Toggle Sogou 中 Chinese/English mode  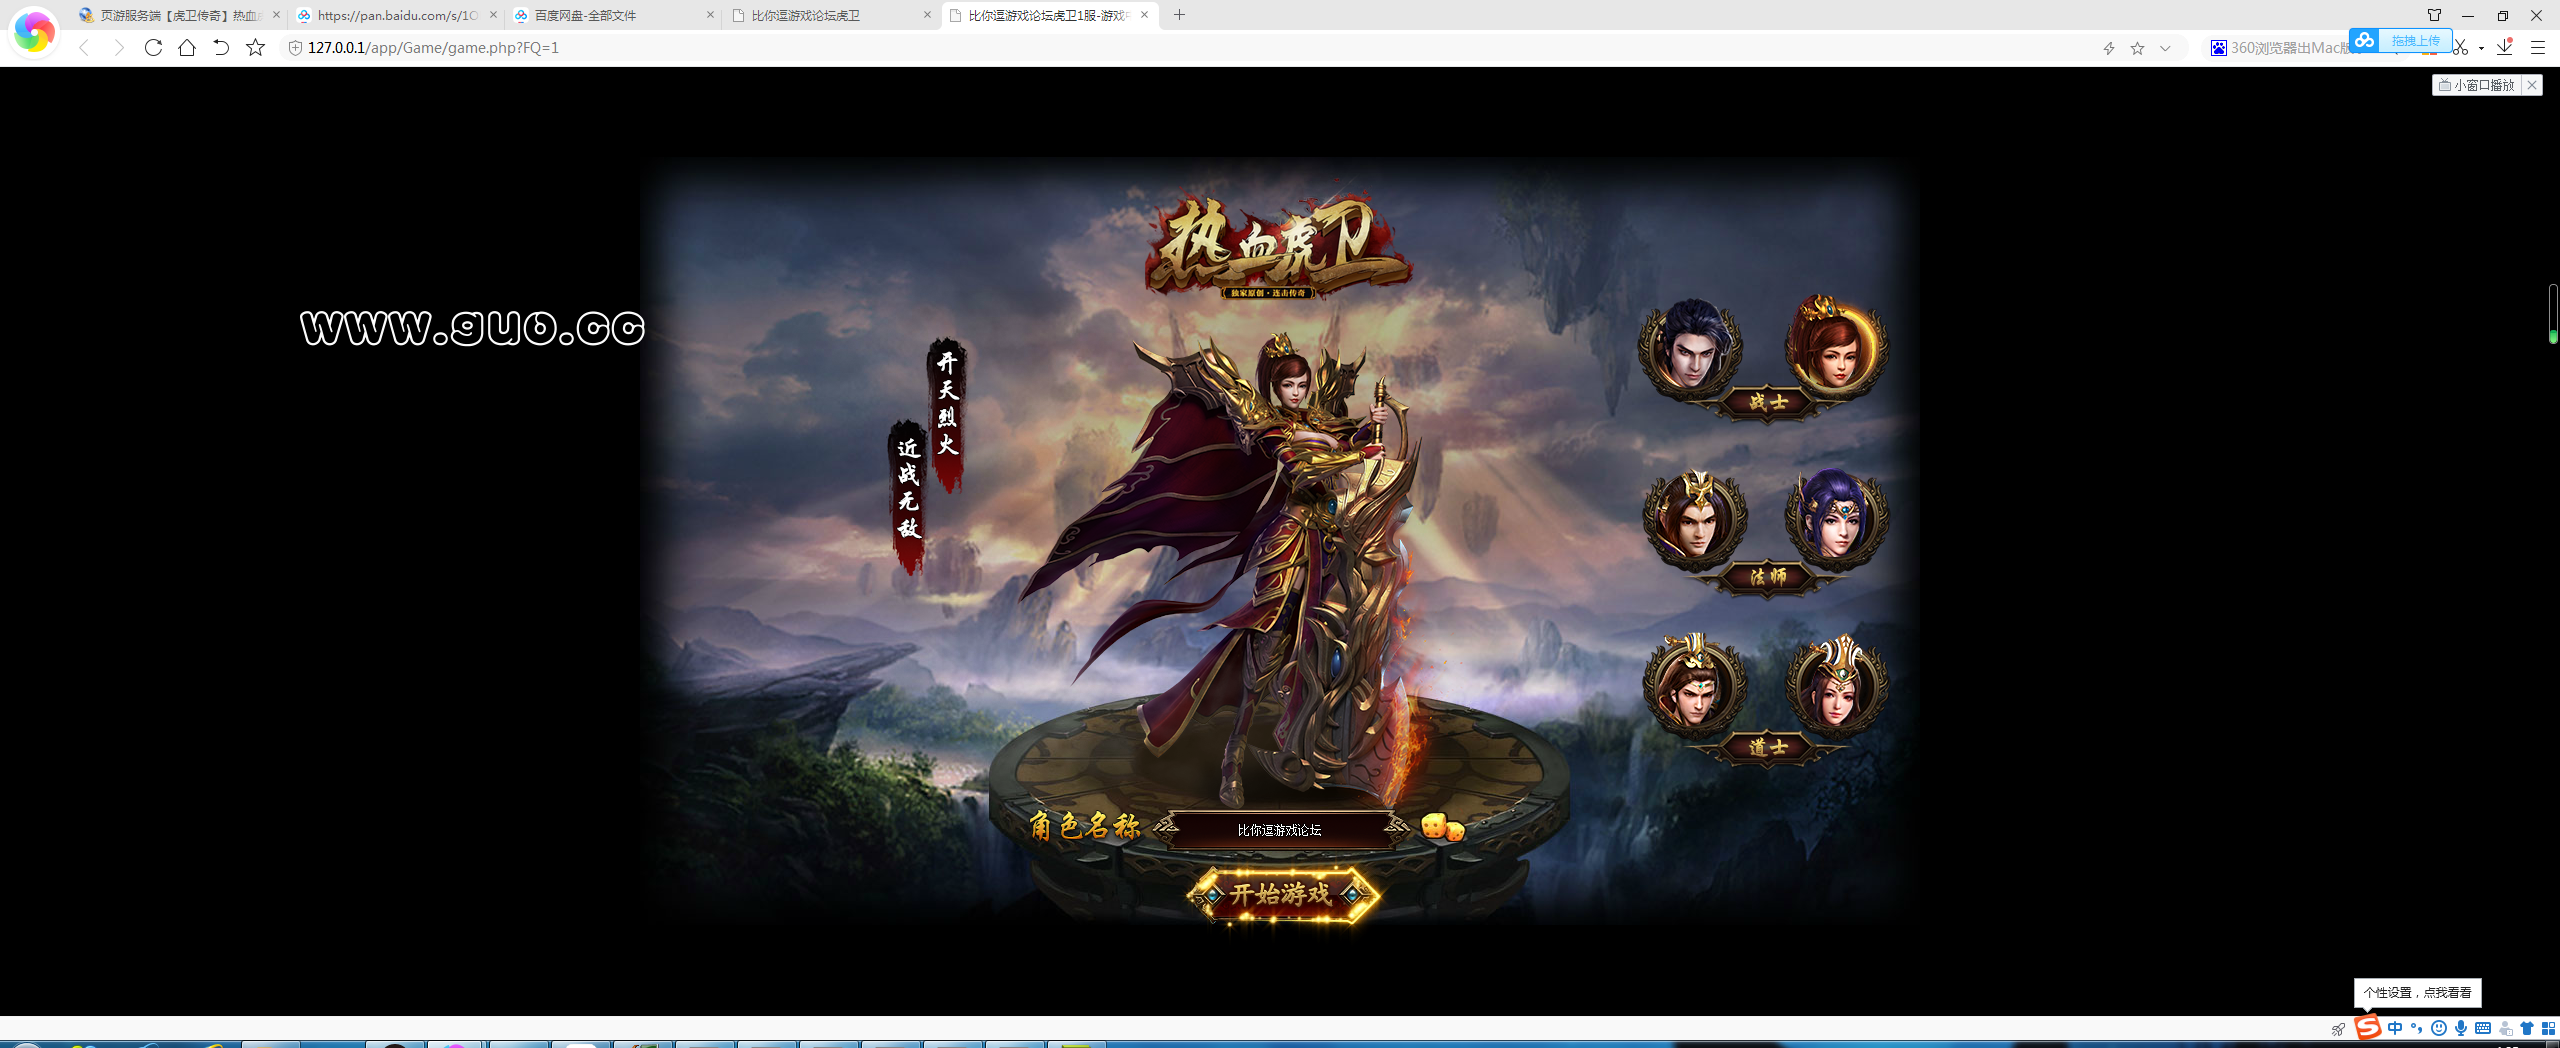tap(2395, 1028)
